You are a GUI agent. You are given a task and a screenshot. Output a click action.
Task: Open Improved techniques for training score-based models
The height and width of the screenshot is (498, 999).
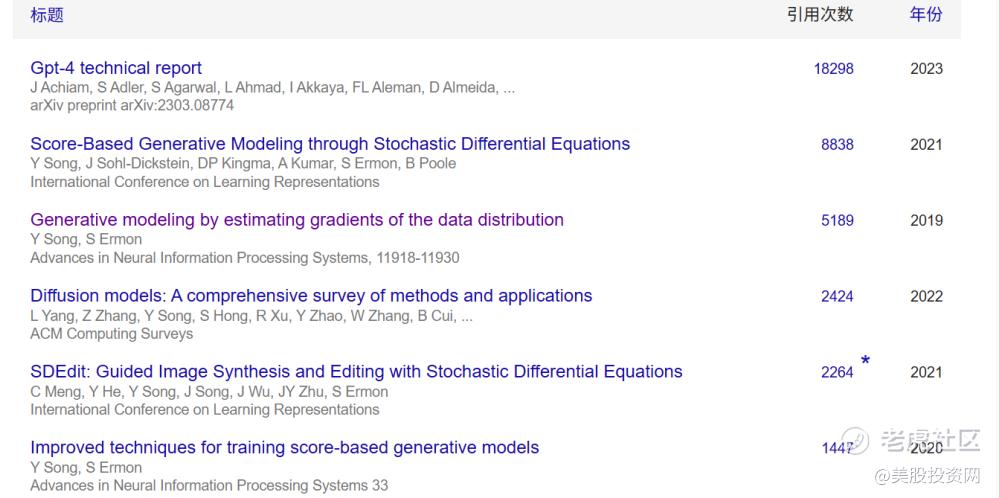point(284,448)
